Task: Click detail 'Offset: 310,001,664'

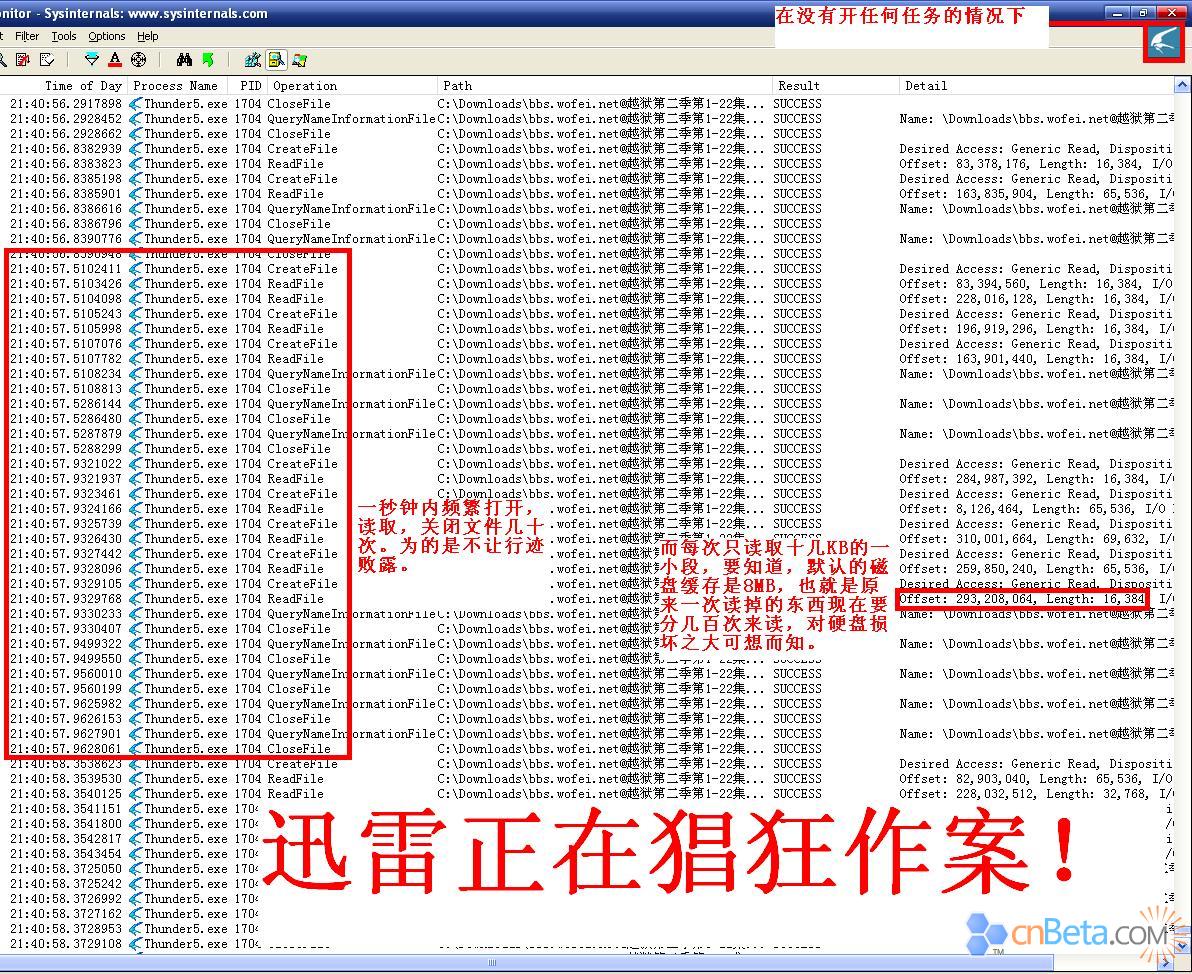Action: coord(967,539)
